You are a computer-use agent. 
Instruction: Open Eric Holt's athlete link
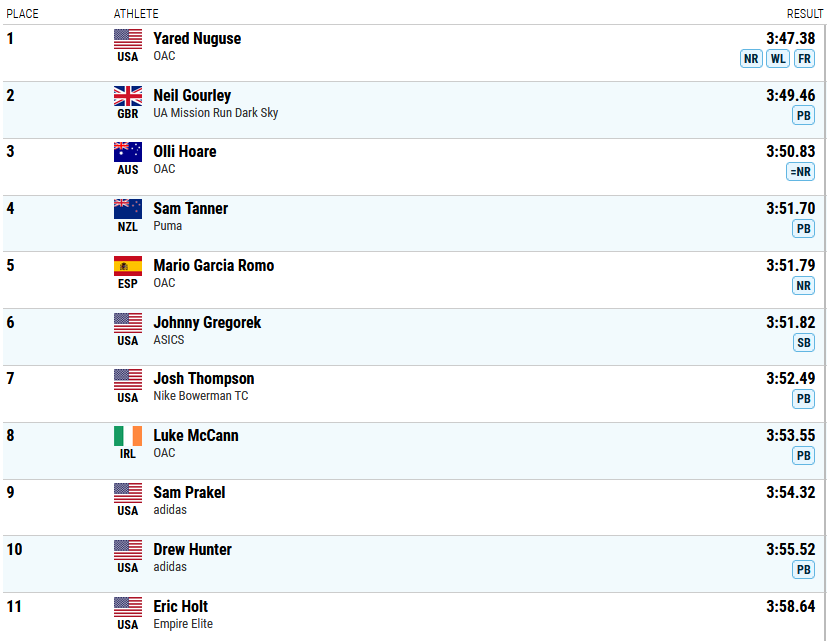pyautogui.click(x=180, y=607)
